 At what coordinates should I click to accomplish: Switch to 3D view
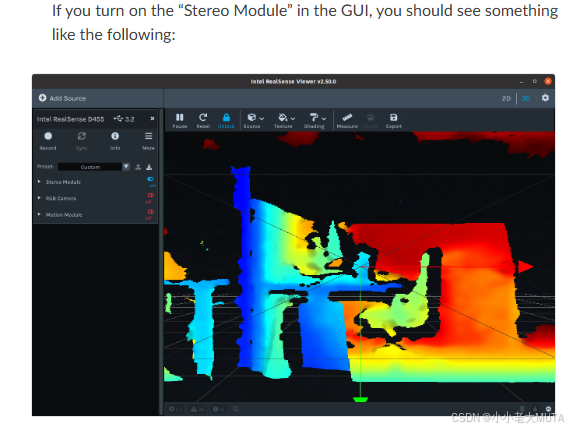(x=526, y=98)
